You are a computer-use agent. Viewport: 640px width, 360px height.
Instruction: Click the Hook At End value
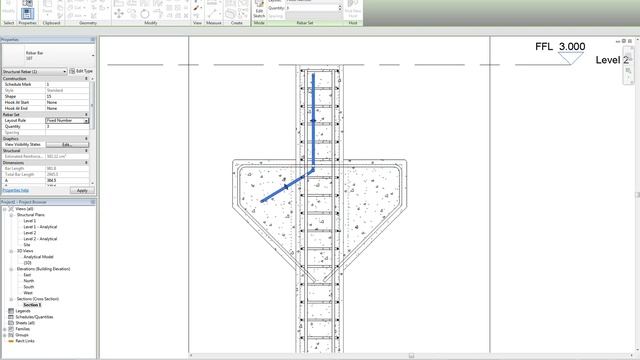67,109
